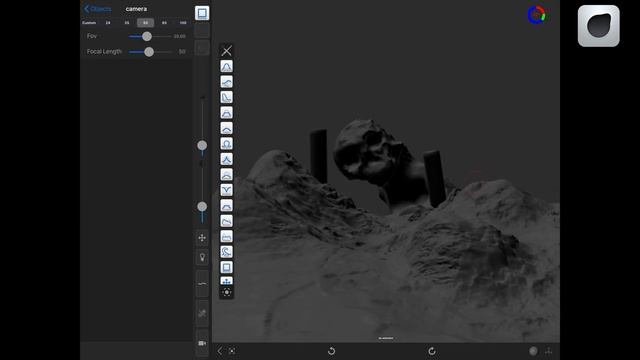Select the V-shaped crease brush
This screenshot has width=640, height=360.
[x=227, y=190]
